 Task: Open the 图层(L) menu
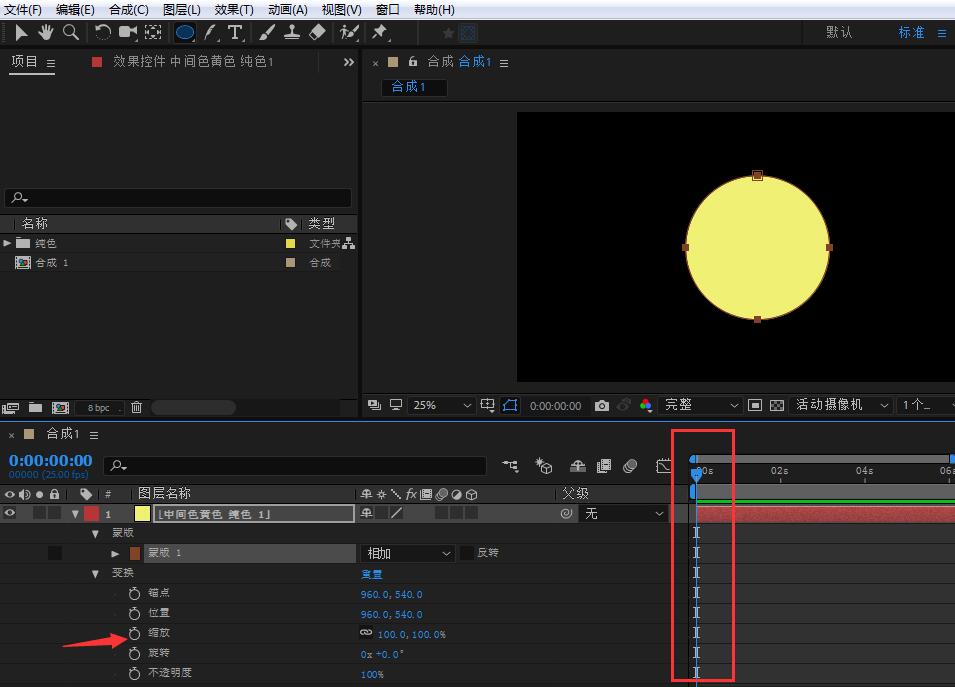(181, 9)
